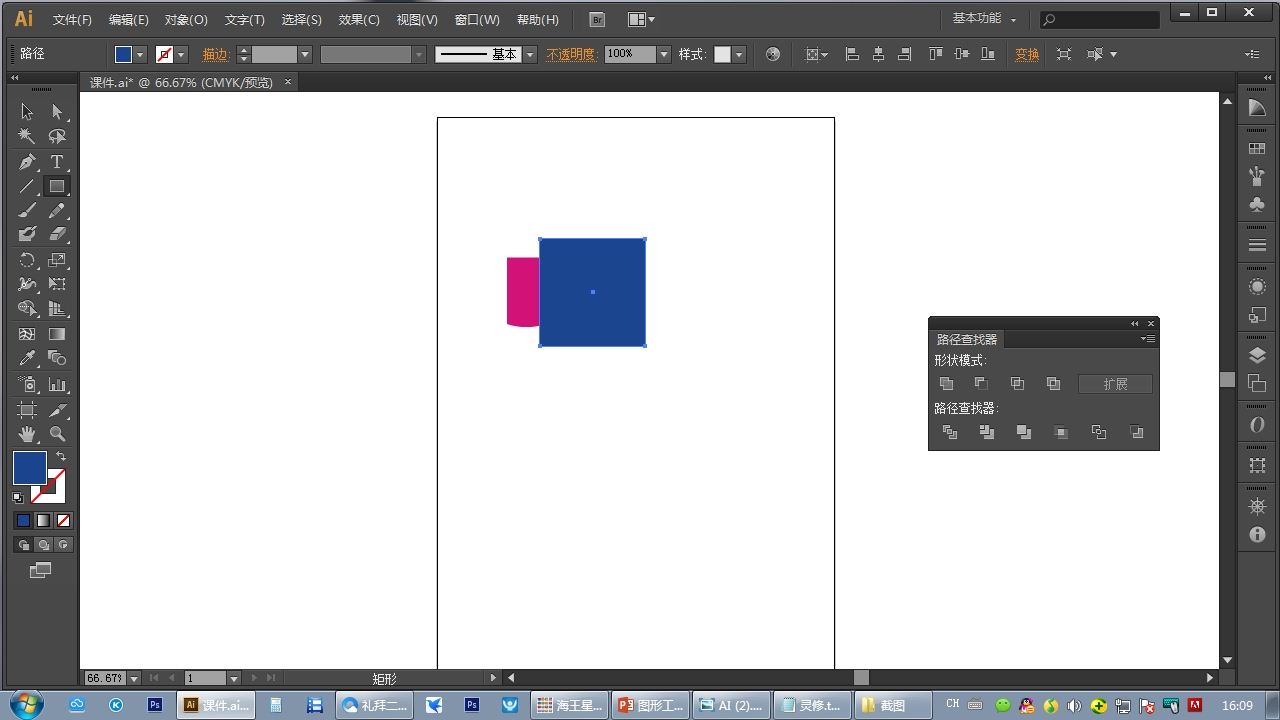Pick the Eyedropper tool
This screenshot has height=720, width=1280.
coord(27,358)
